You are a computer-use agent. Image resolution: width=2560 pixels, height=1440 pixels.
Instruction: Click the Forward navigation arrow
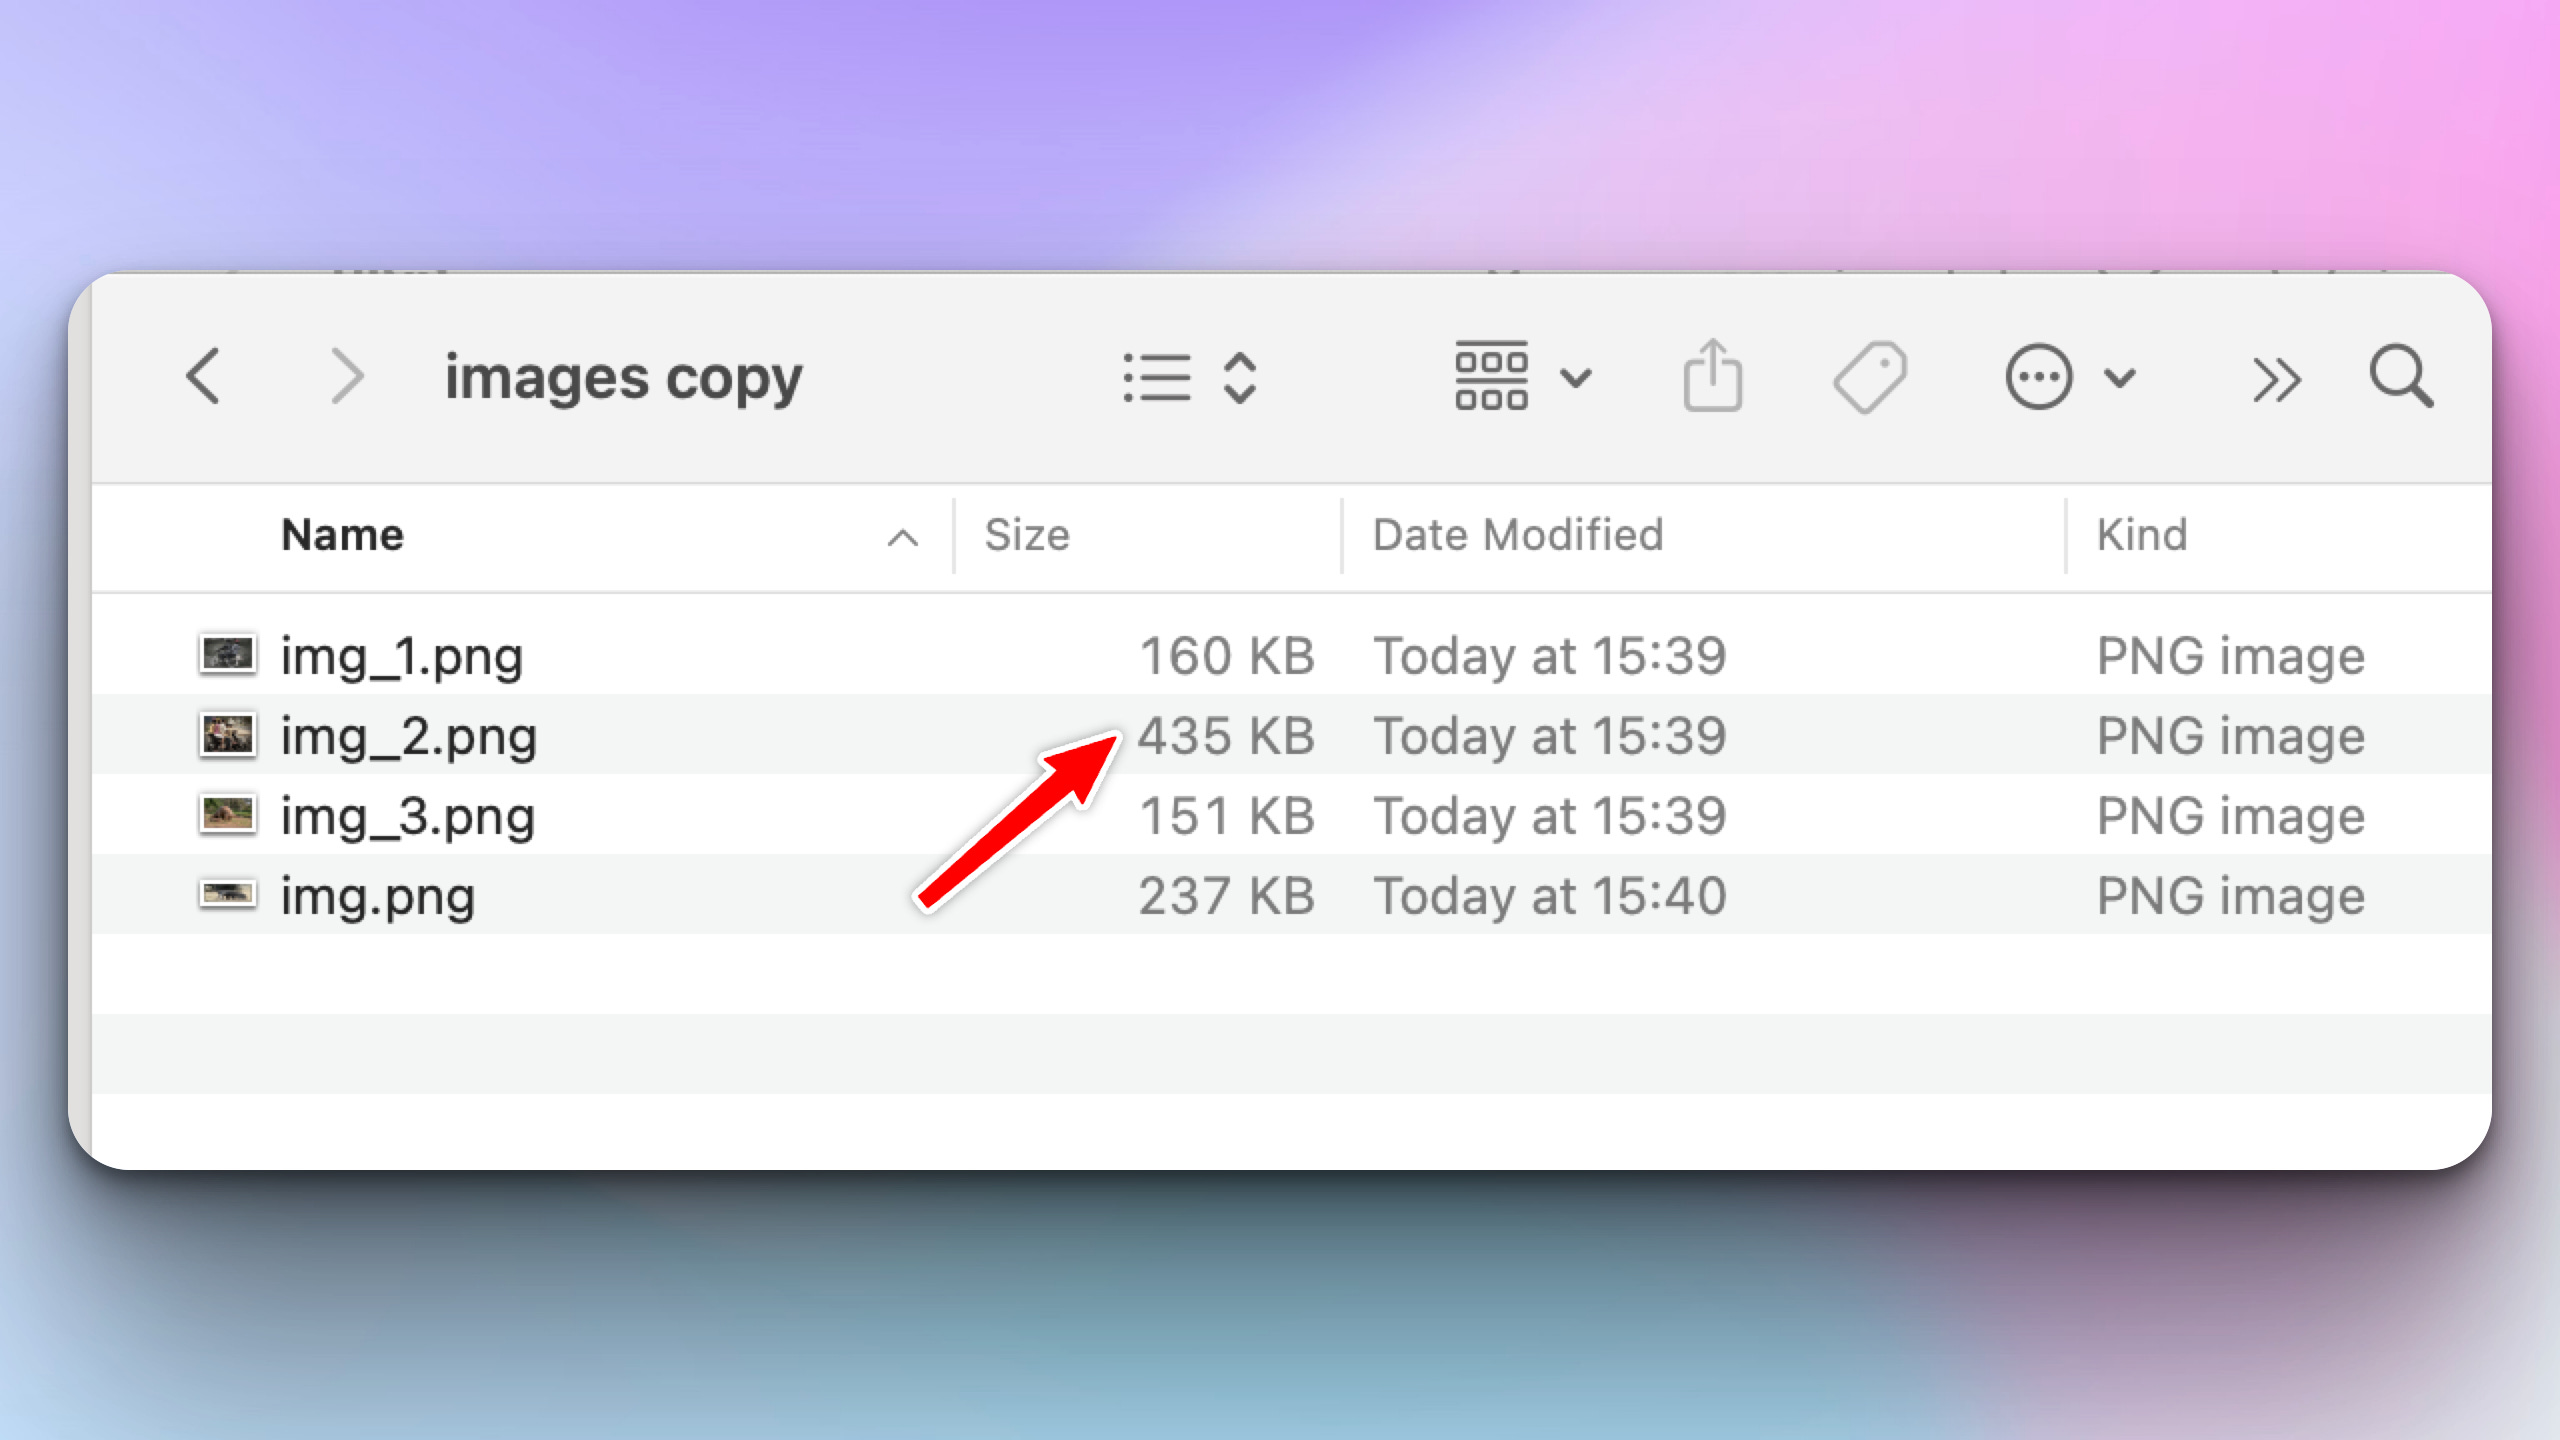347,377
